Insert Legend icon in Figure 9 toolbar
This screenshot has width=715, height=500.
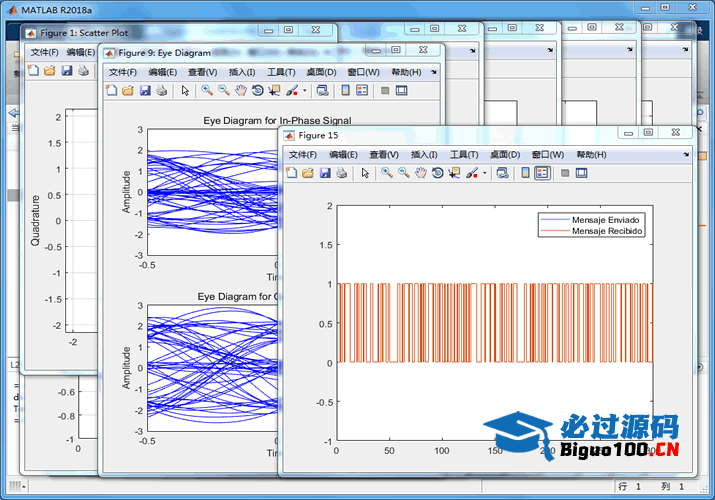click(x=362, y=91)
